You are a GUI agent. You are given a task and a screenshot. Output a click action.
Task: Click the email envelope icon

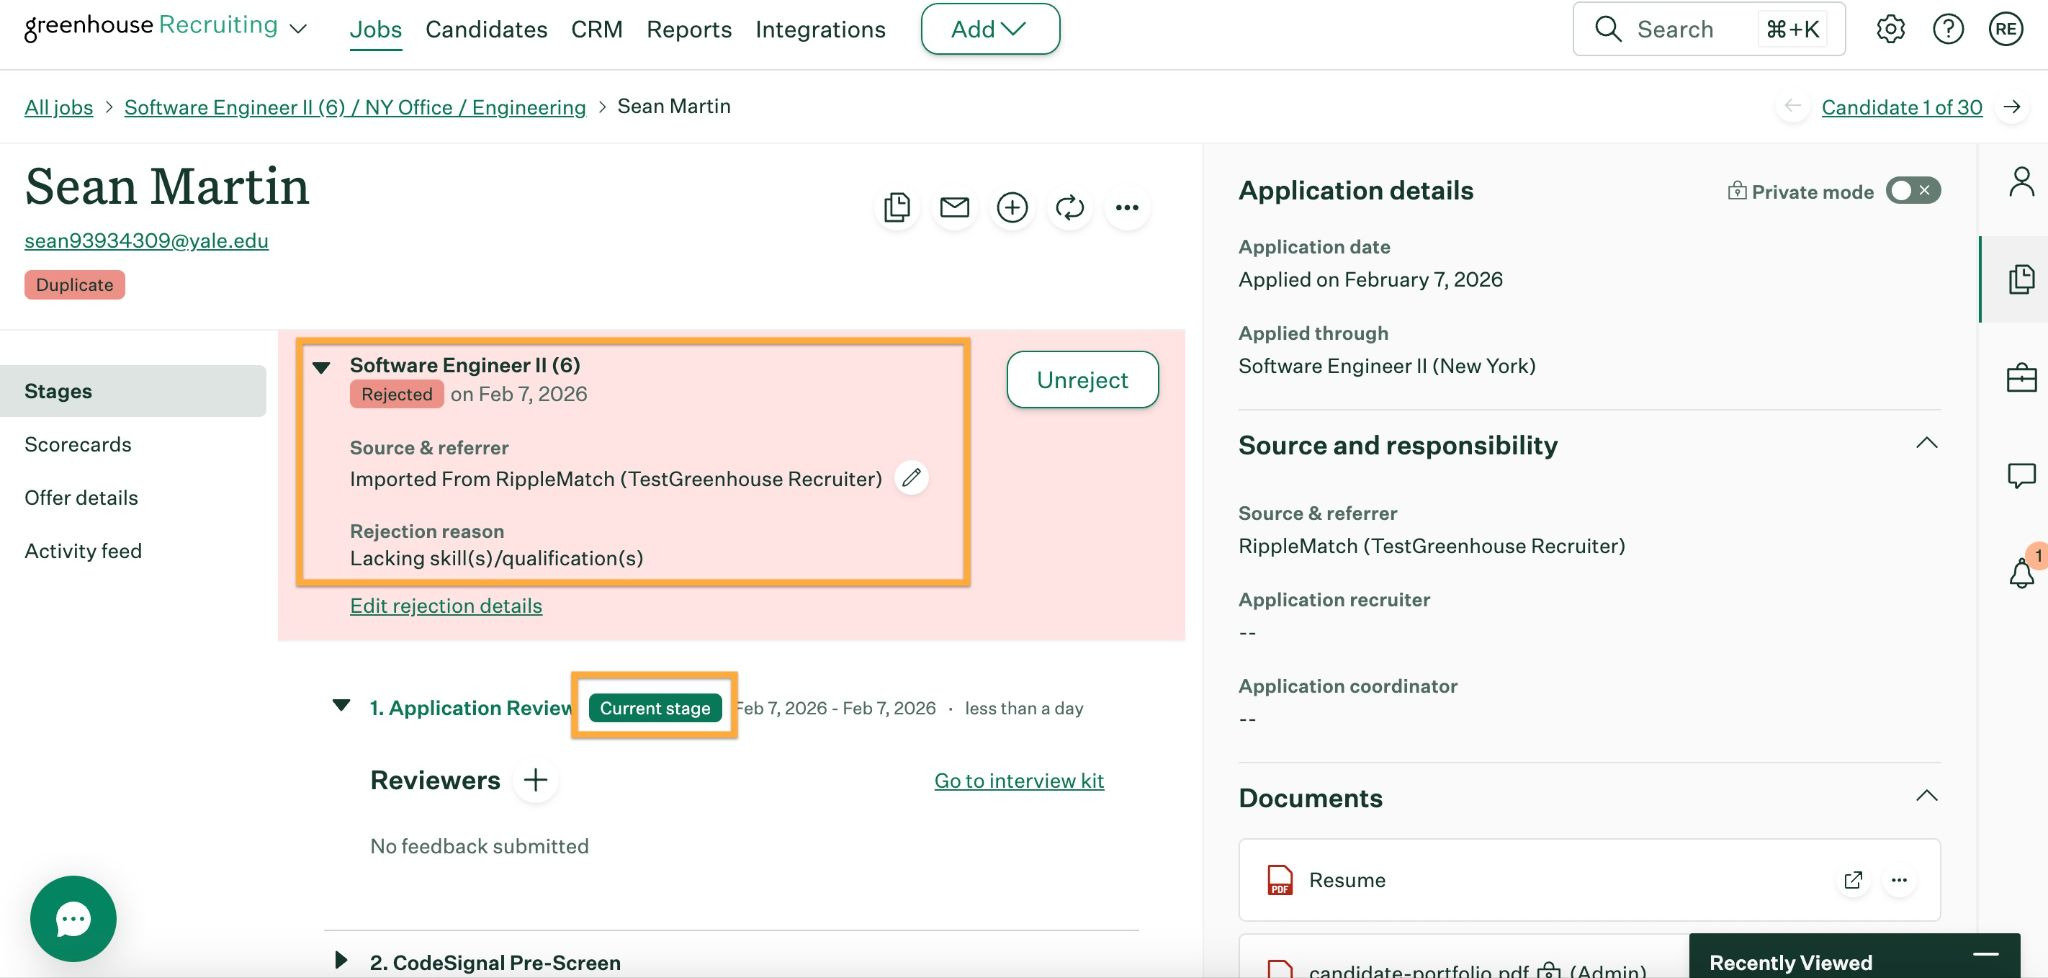[x=955, y=207]
